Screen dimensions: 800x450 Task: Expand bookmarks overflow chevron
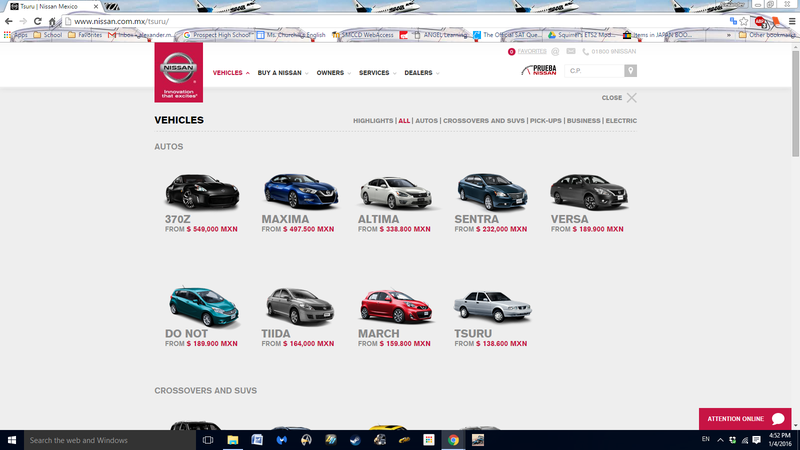click(729, 35)
